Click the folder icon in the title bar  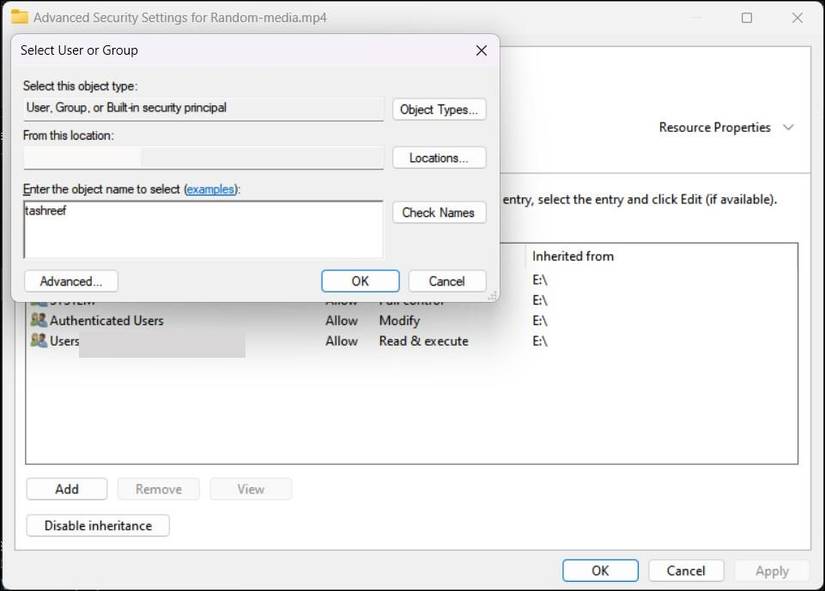19,17
